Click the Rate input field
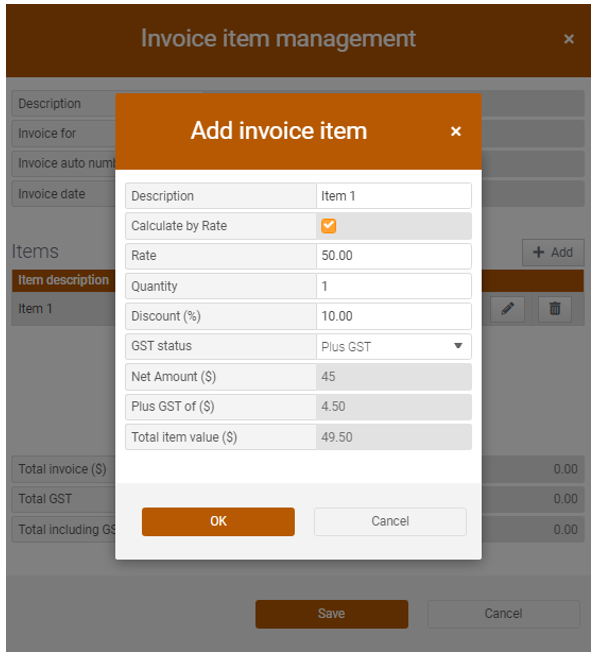Screen dimensions: 600x662 393,256
